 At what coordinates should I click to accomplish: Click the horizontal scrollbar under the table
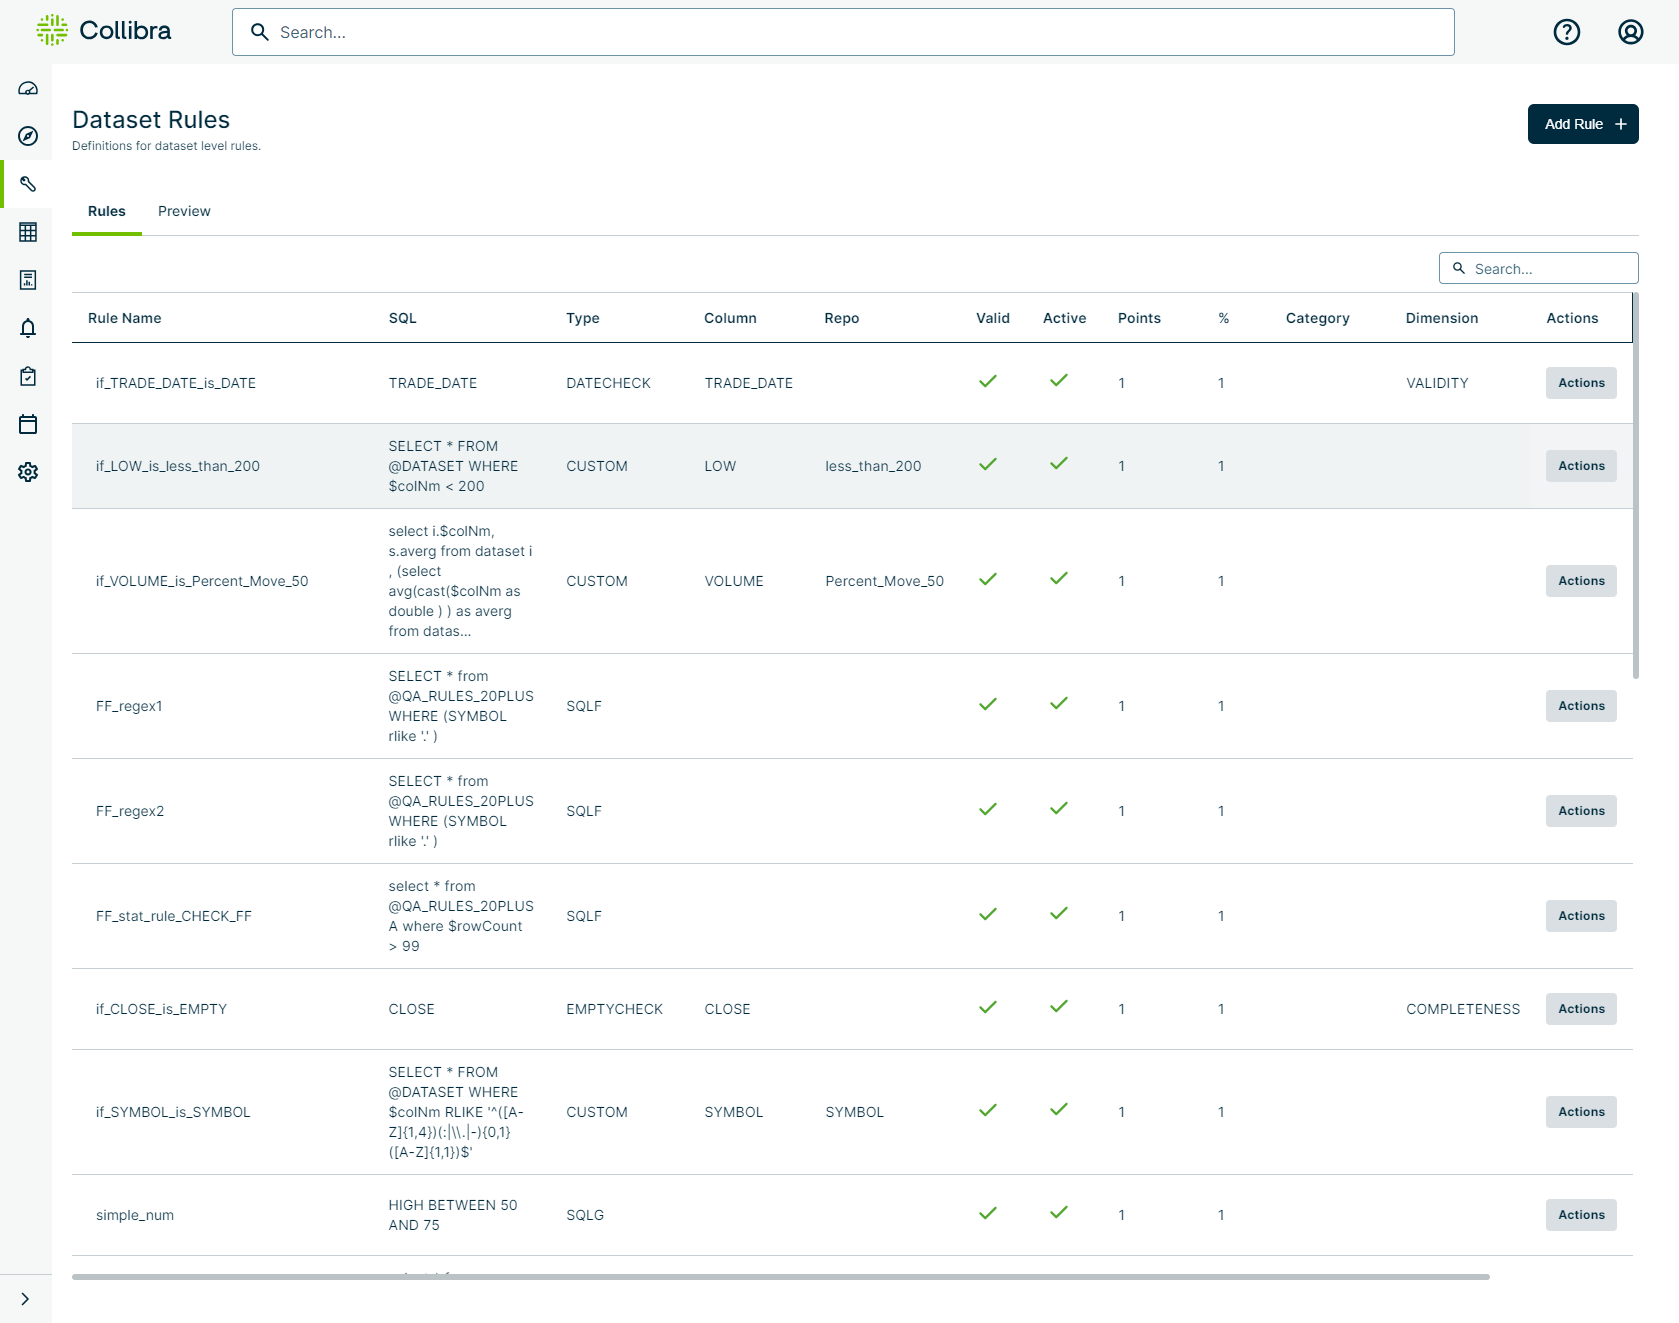(780, 1277)
